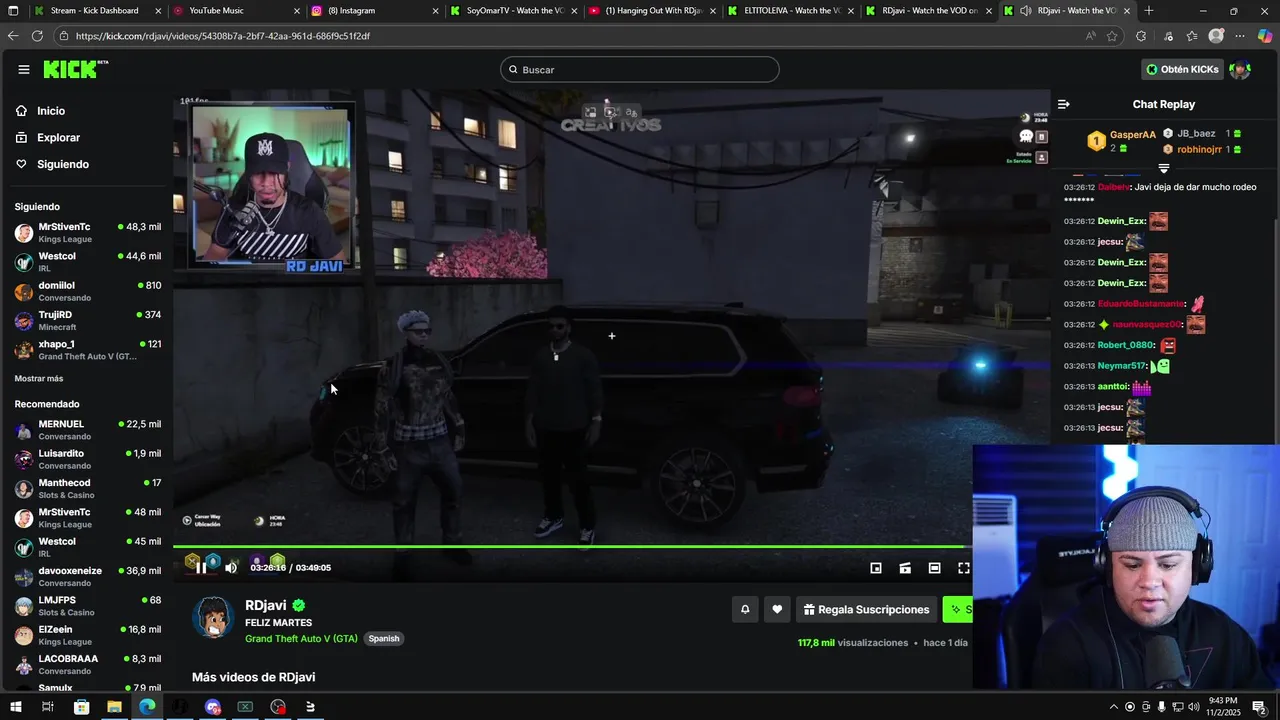Click JB_baez in leaderboard

point(1196,134)
